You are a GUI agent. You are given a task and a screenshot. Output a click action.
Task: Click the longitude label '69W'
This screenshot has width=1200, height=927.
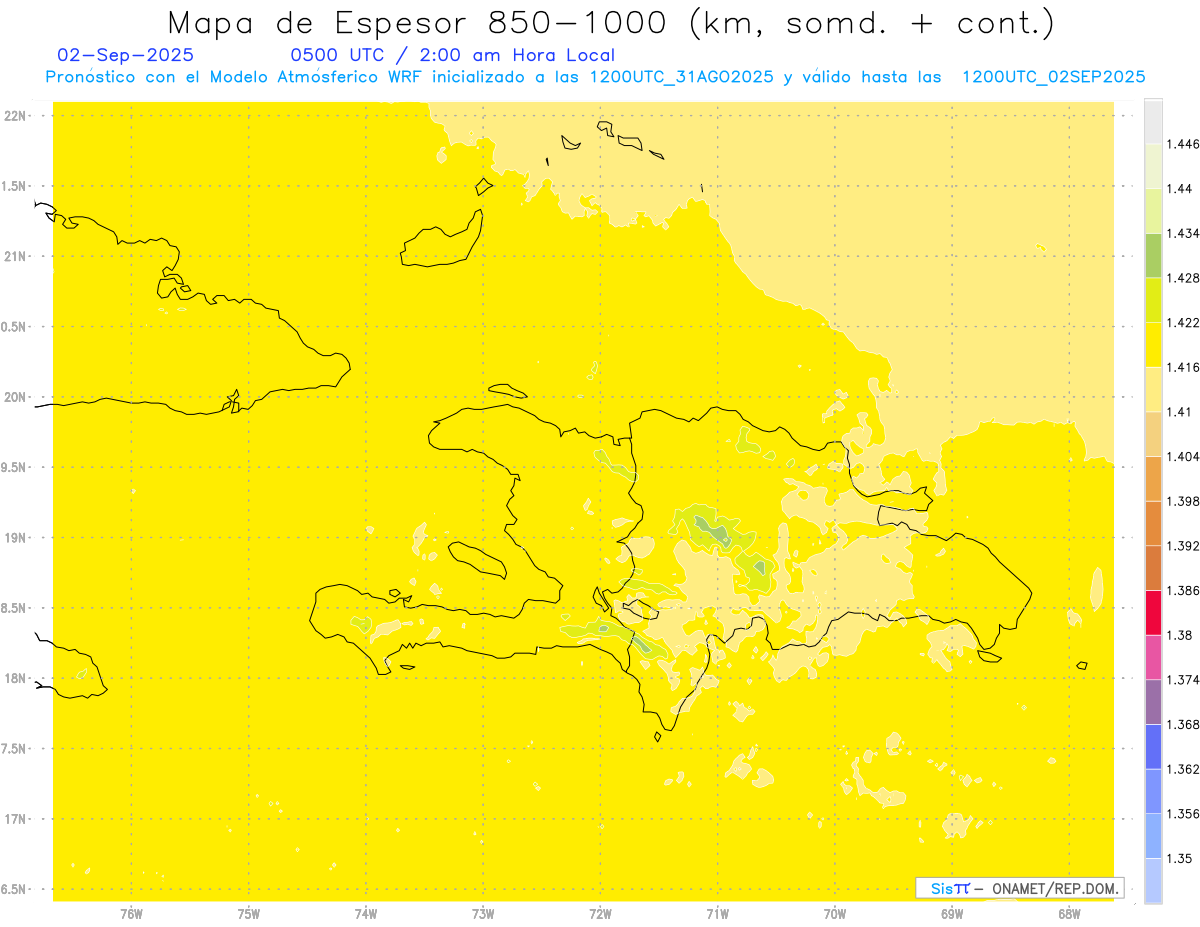tap(952, 914)
